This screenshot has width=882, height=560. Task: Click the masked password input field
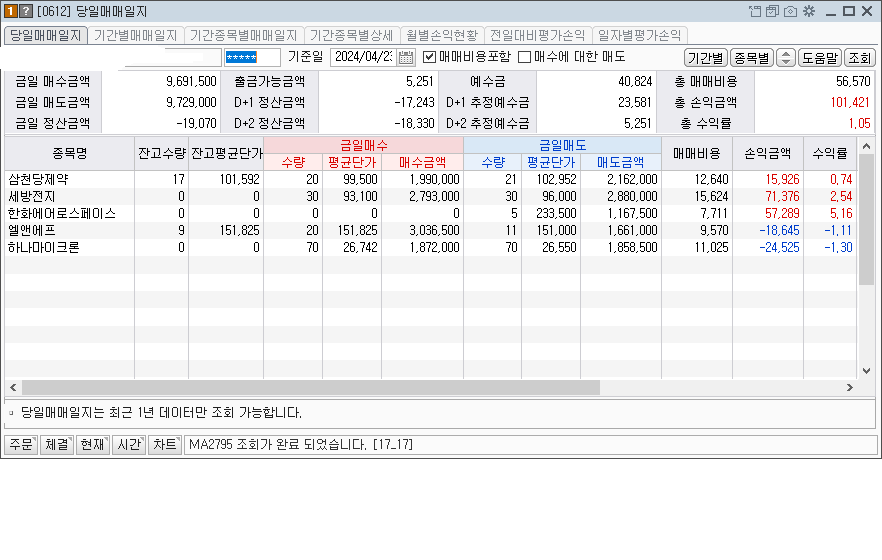[x=253, y=57]
